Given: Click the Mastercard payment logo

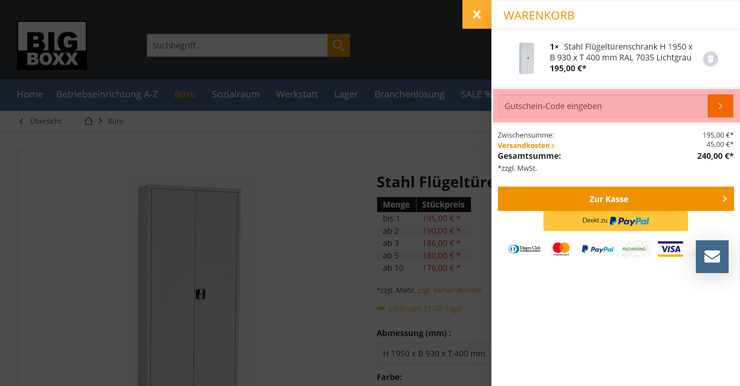Looking at the screenshot, I should (561, 249).
